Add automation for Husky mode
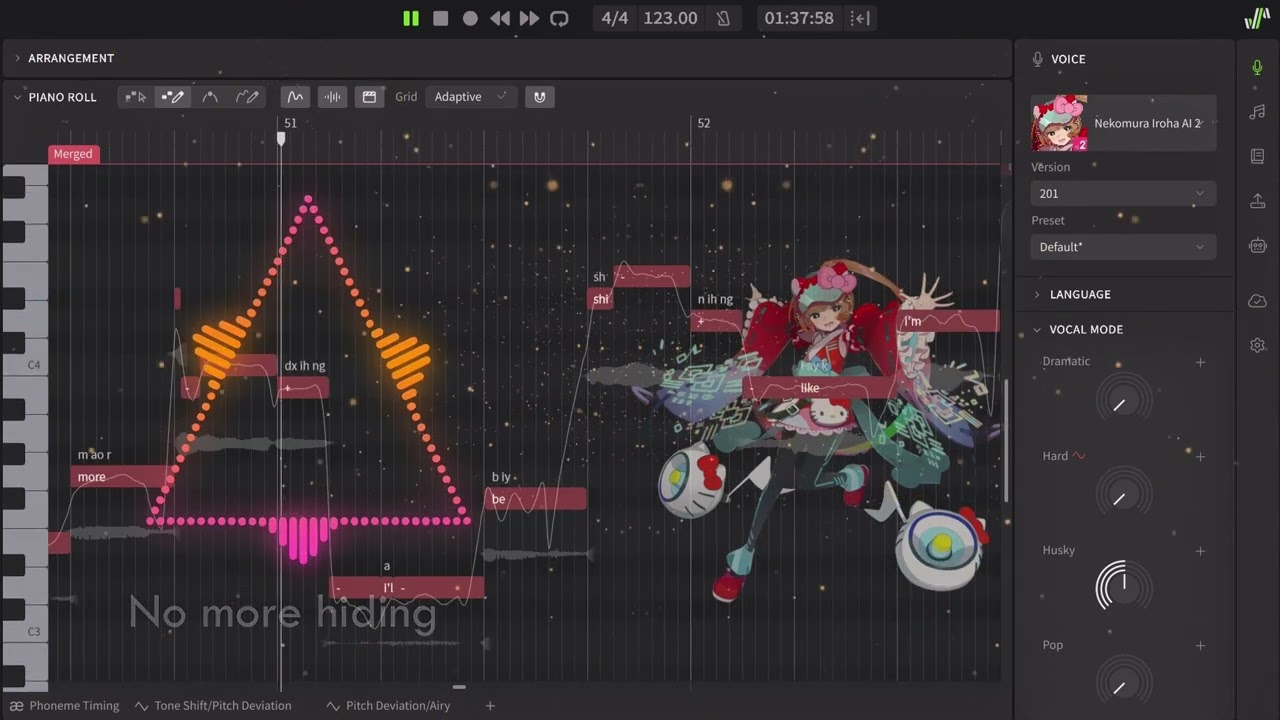 click(1201, 551)
